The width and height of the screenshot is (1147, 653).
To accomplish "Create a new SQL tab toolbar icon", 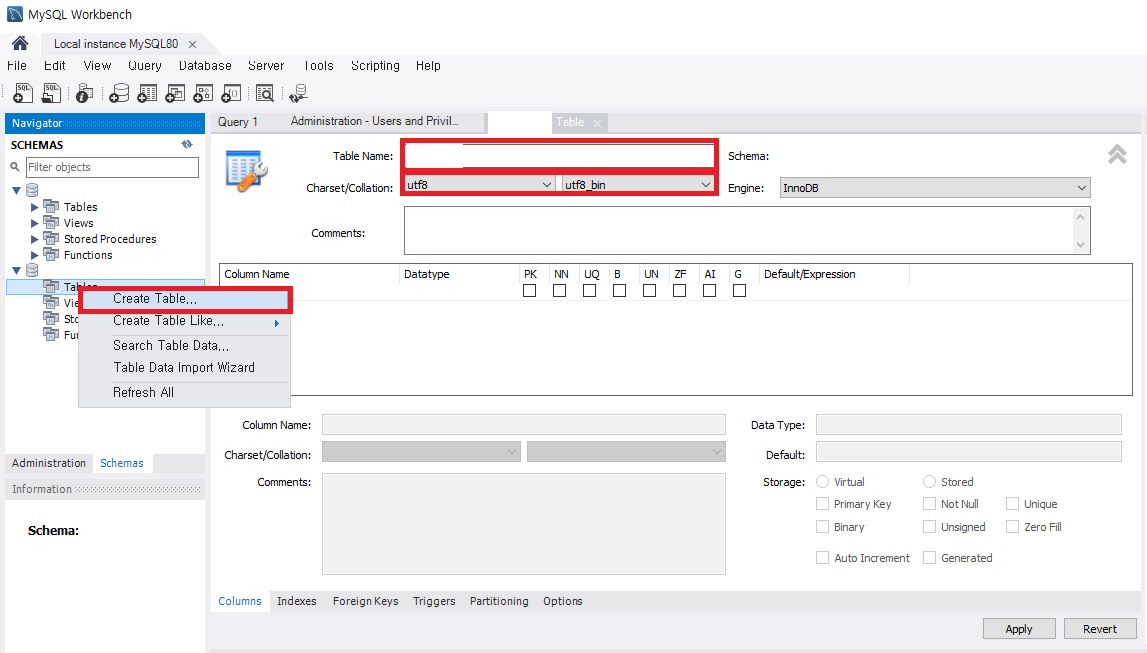I will 23,93.
